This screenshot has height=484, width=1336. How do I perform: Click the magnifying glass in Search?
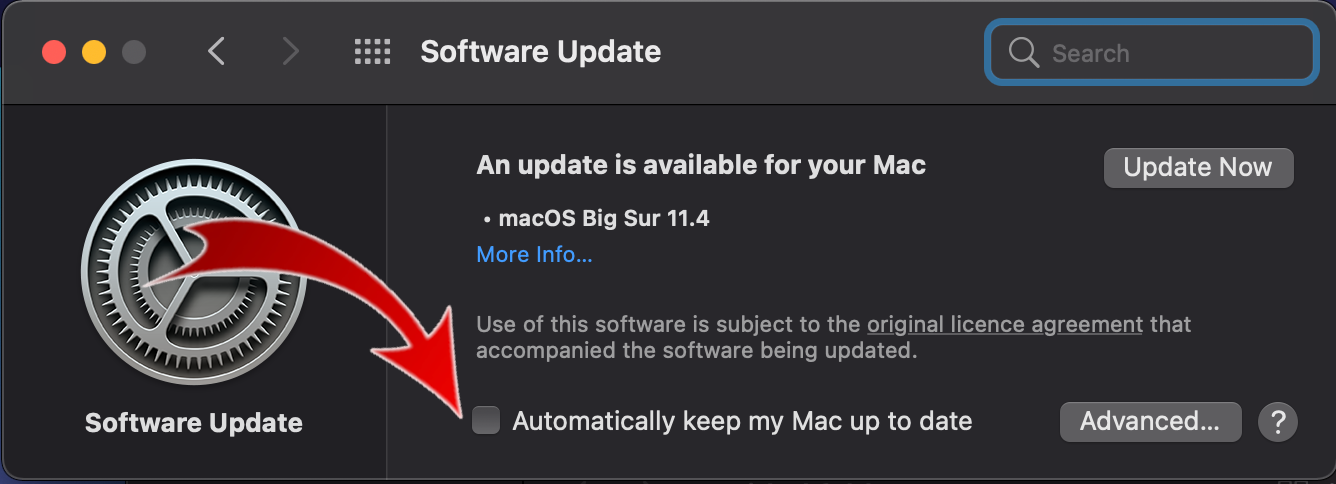coord(1024,52)
